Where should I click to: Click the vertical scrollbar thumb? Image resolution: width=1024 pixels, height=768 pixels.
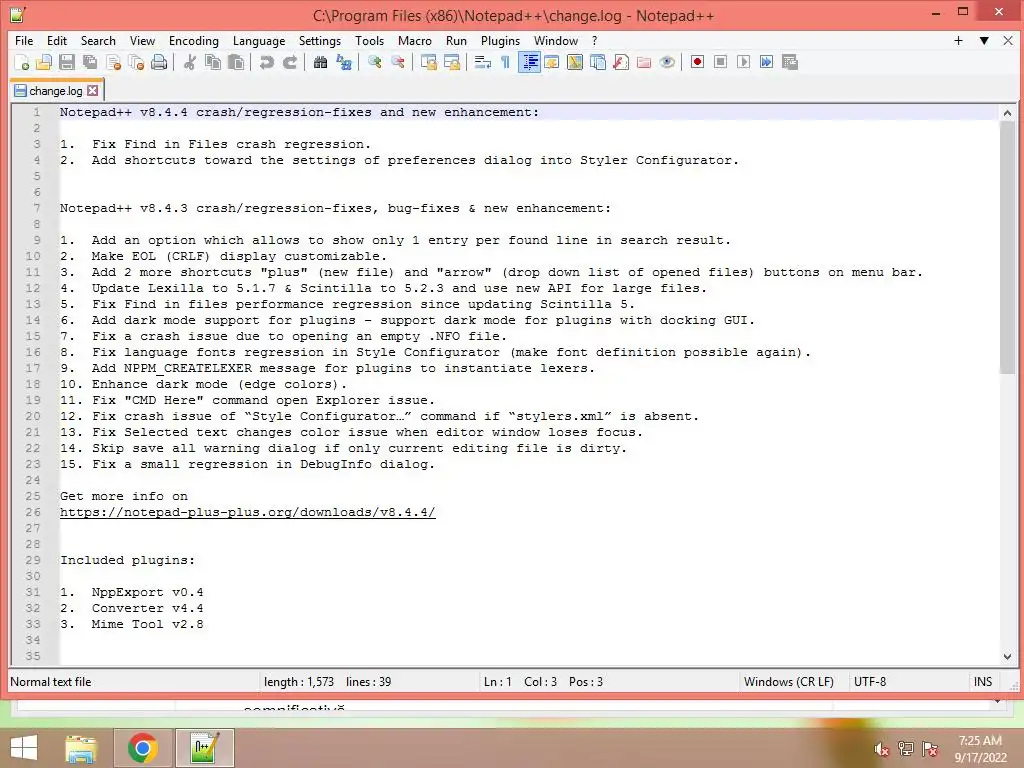pyautogui.click(x=1007, y=248)
